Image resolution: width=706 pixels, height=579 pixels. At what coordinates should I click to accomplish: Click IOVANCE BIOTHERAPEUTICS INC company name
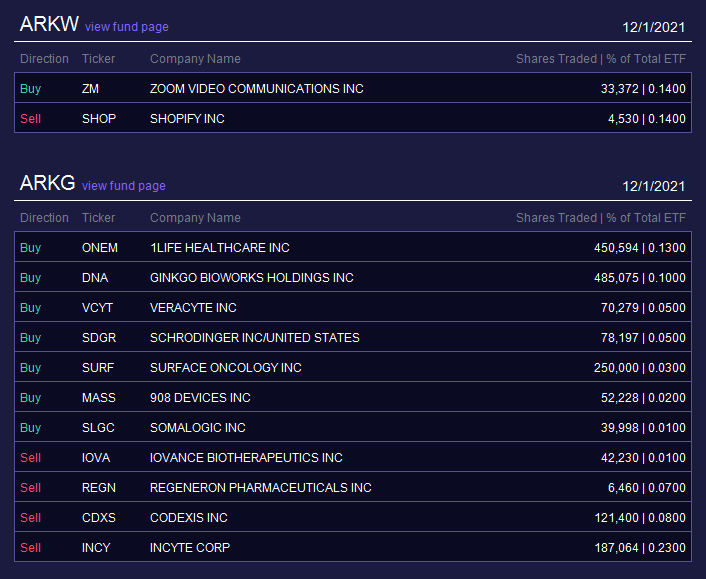246,458
